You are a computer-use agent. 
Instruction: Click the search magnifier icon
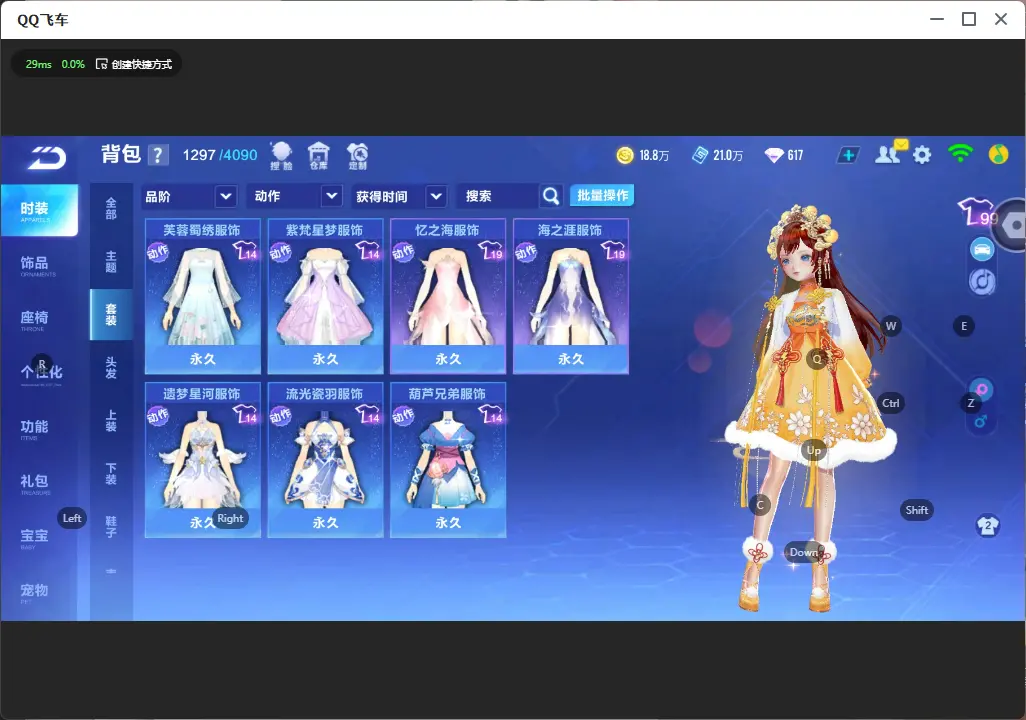coord(551,196)
